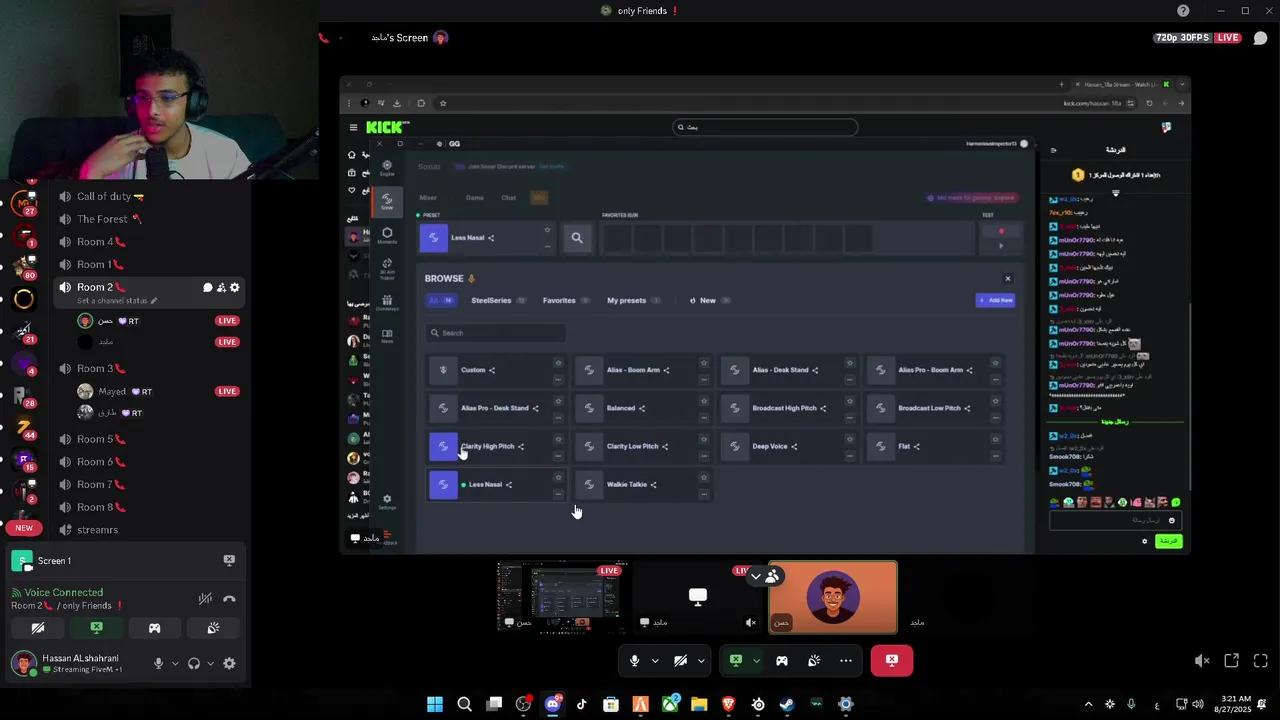The height and width of the screenshot is (720, 1280).
Task: Click the 720p 30FPS LIVE quality badge
Action: [1198, 38]
